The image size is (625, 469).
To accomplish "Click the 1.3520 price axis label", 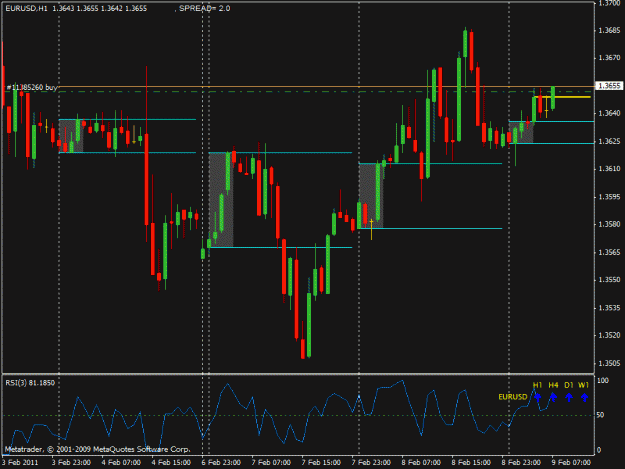I will click(x=609, y=335).
